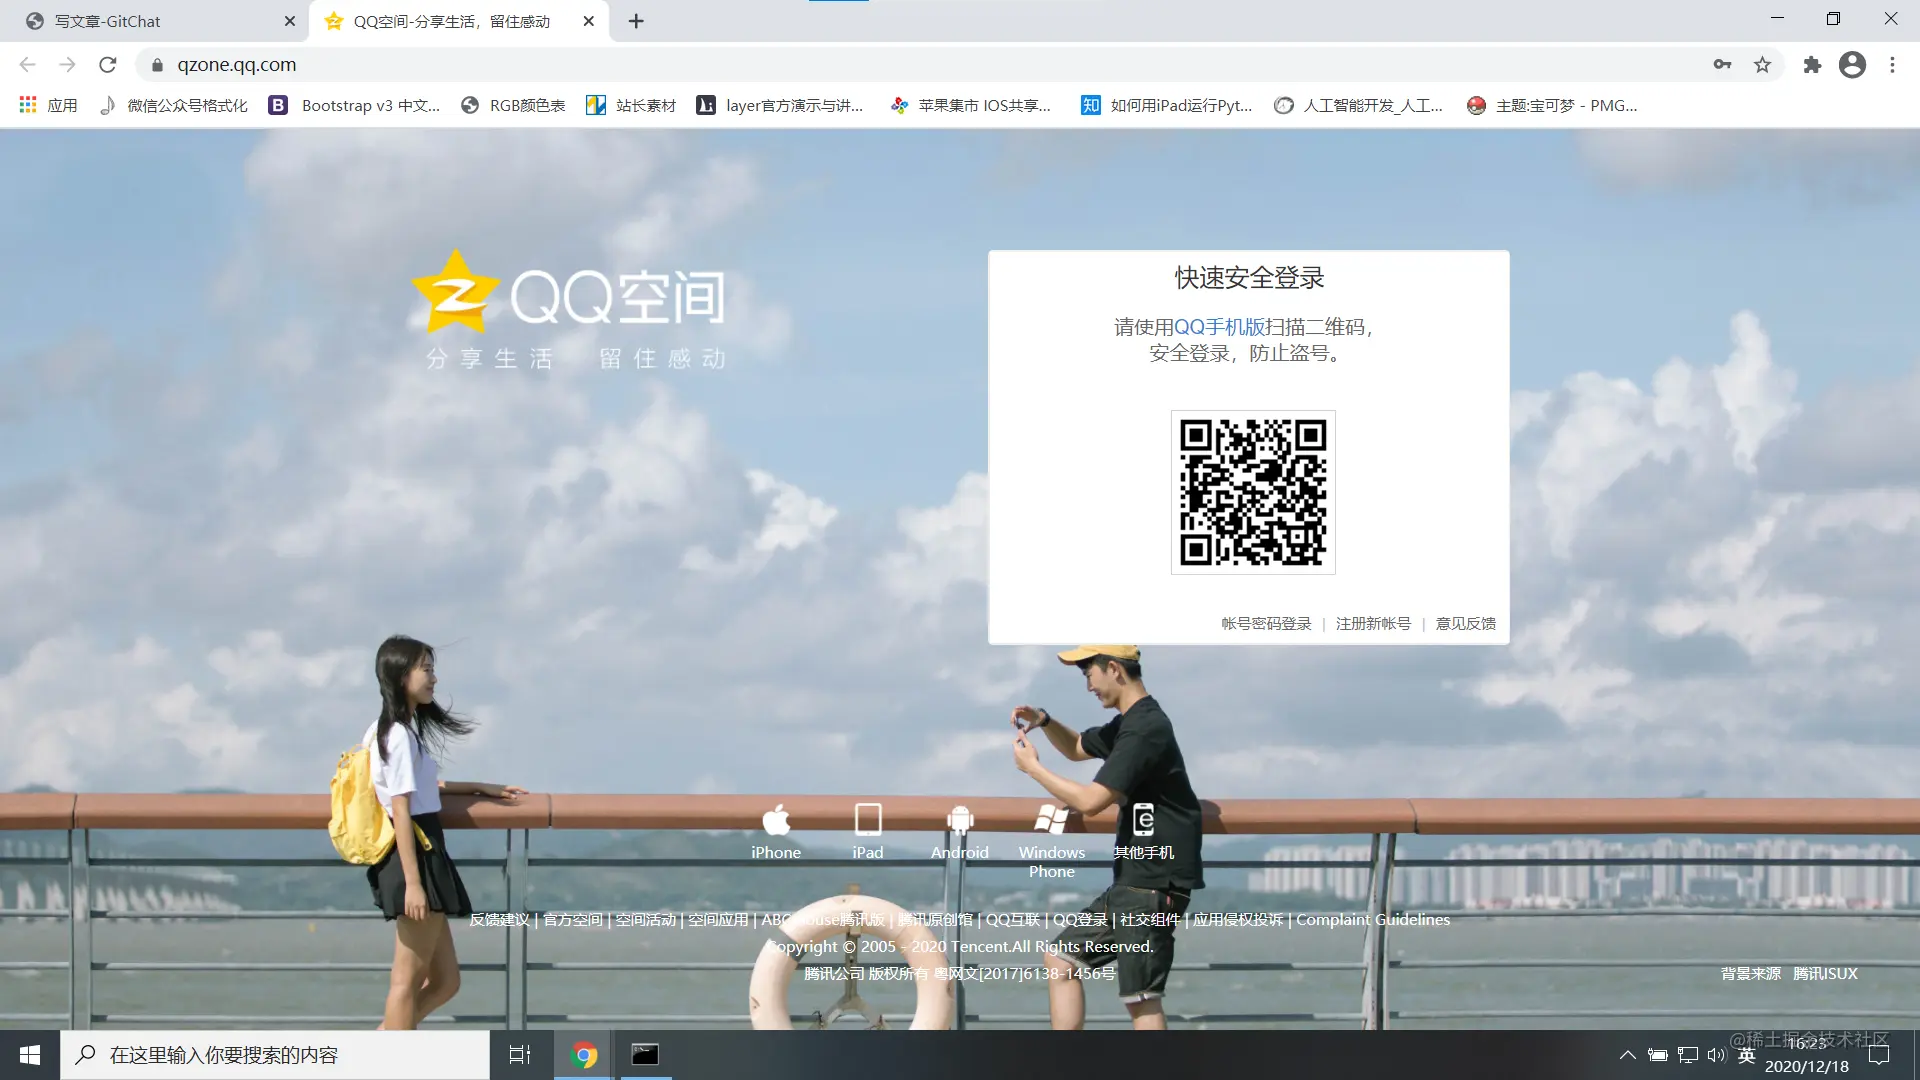The image size is (1920, 1080).
Task: Follow the QQ手机版 link
Action: [x=1219, y=327]
